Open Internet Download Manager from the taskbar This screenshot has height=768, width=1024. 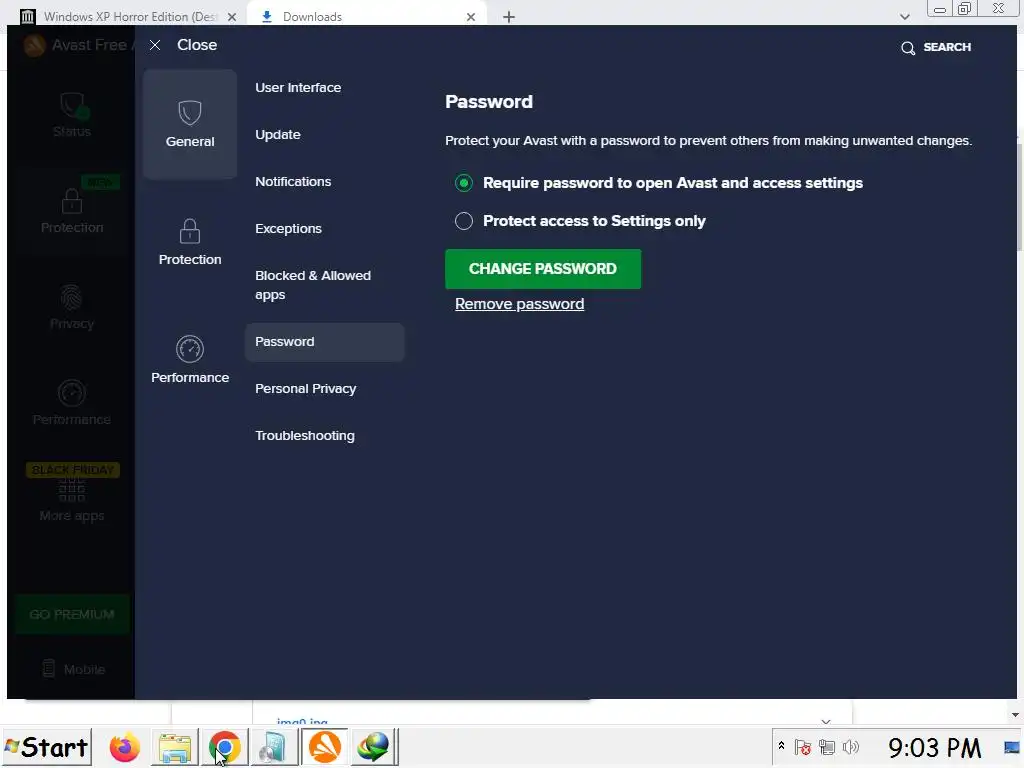point(374,748)
